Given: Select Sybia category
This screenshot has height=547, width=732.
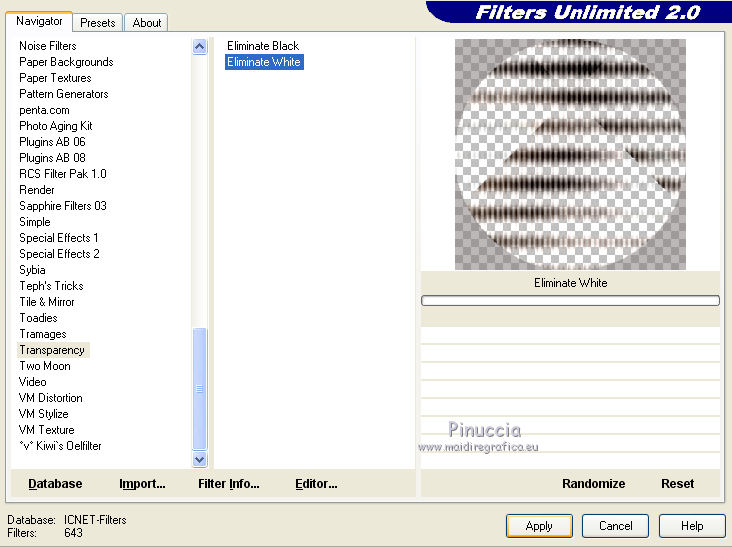Looking at the screenshot, I should pos(32,270).
